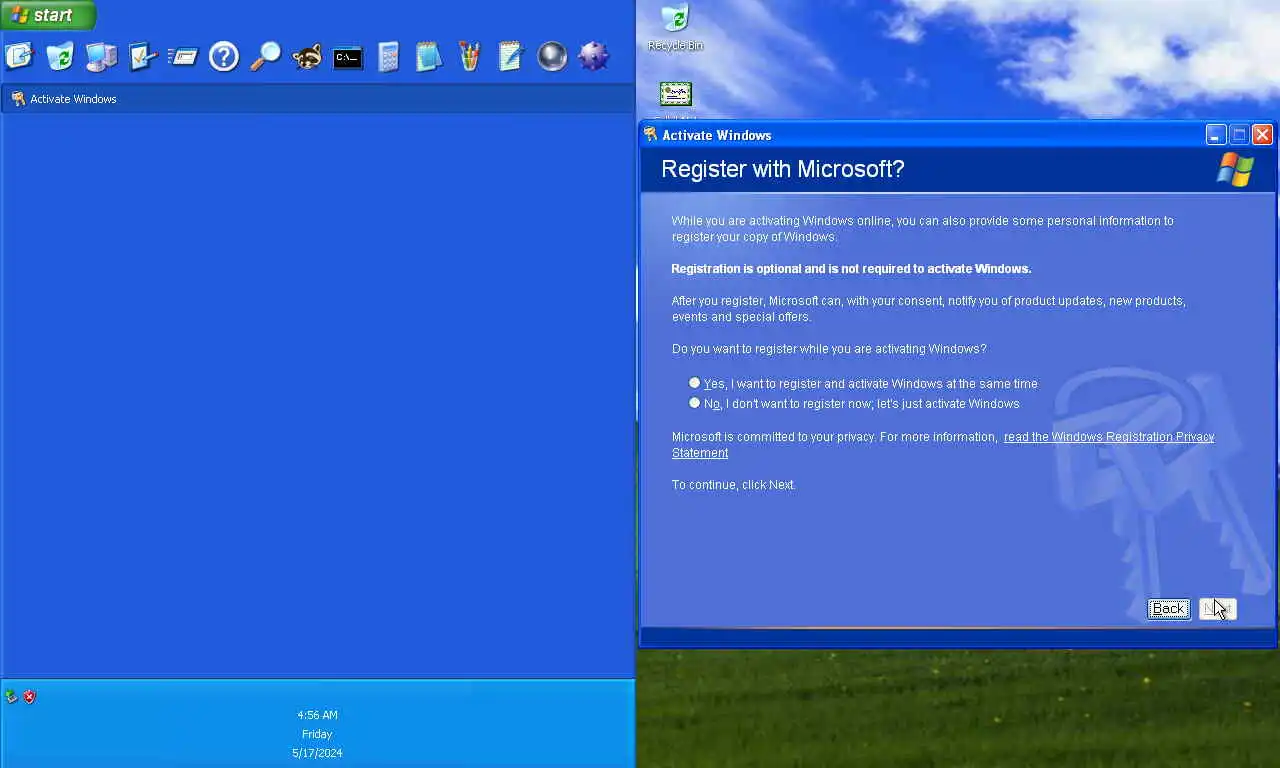This screenshot has width=1280, height=768.
Task: Click the keys icon in the Activate Windows title bar
Action: [651, 135]
